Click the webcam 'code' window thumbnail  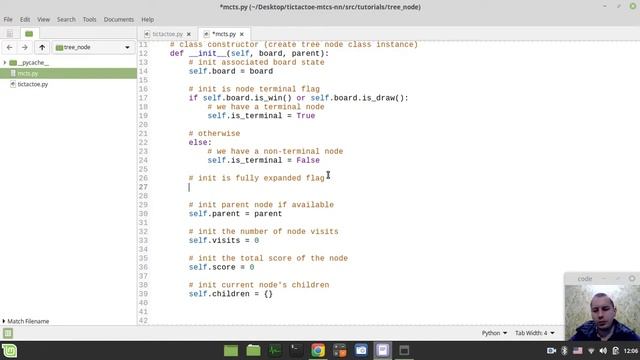pyautogui.click(x=602, y=313)
